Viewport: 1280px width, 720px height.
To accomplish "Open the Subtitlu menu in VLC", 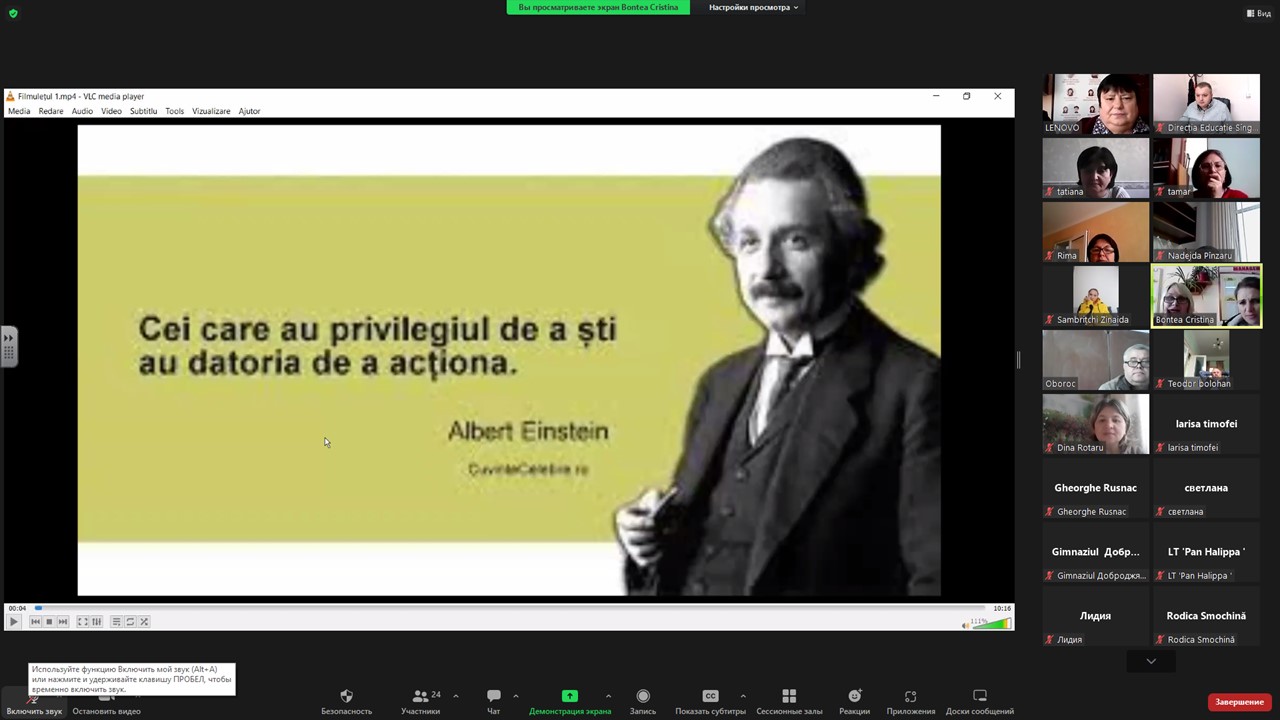I will coord(143,111).
